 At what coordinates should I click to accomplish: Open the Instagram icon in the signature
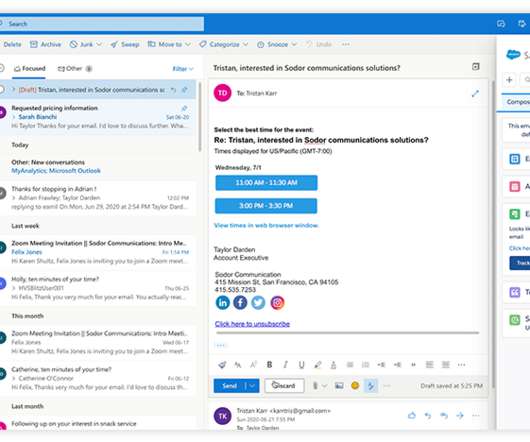pyautogui.click(x=277, y=302)
